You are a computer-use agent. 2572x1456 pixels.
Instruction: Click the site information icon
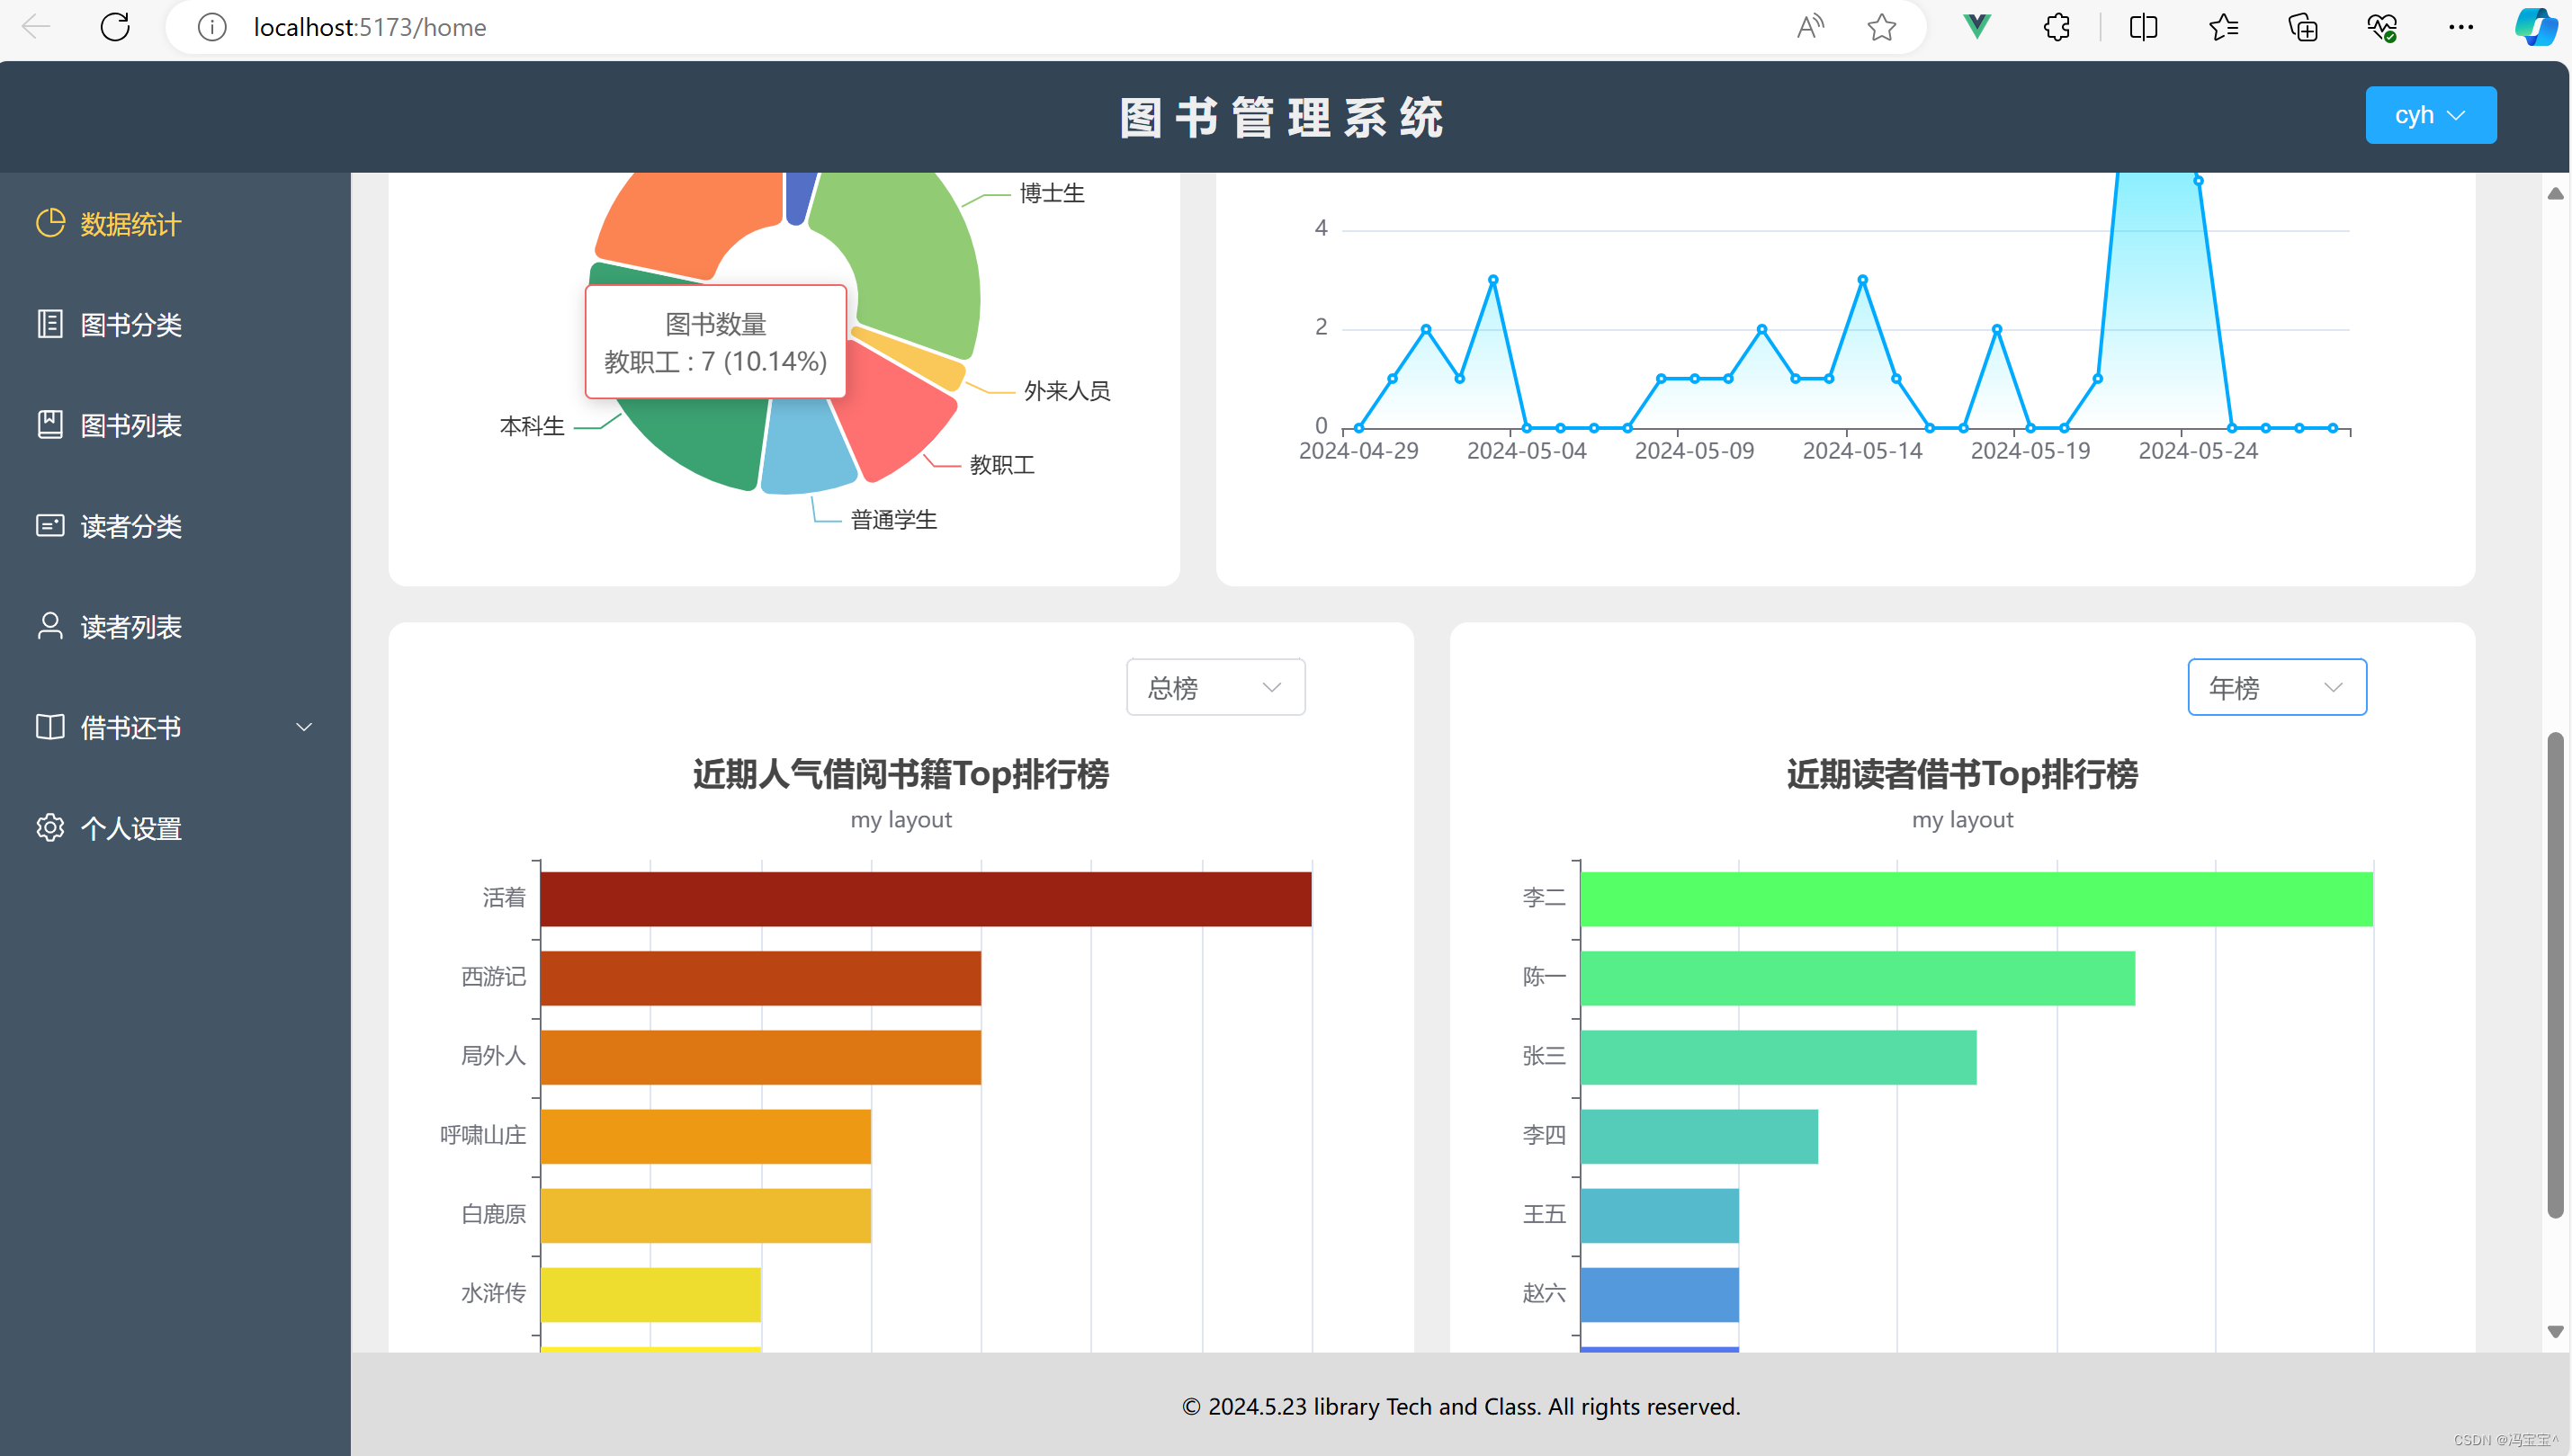211,27
